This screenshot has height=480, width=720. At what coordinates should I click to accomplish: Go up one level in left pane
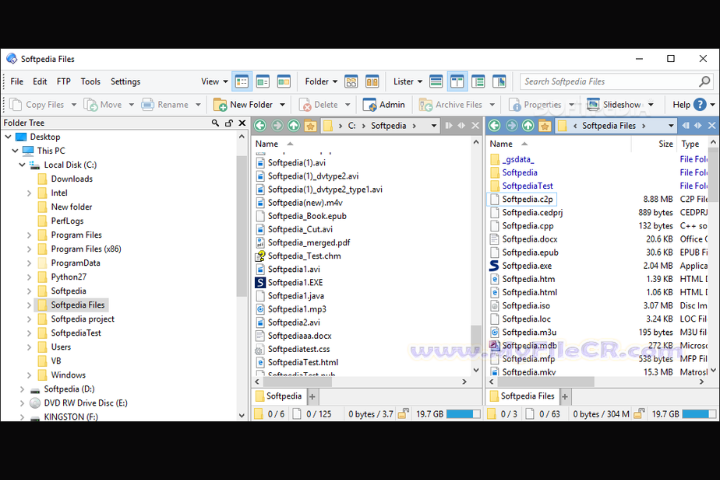294,125
